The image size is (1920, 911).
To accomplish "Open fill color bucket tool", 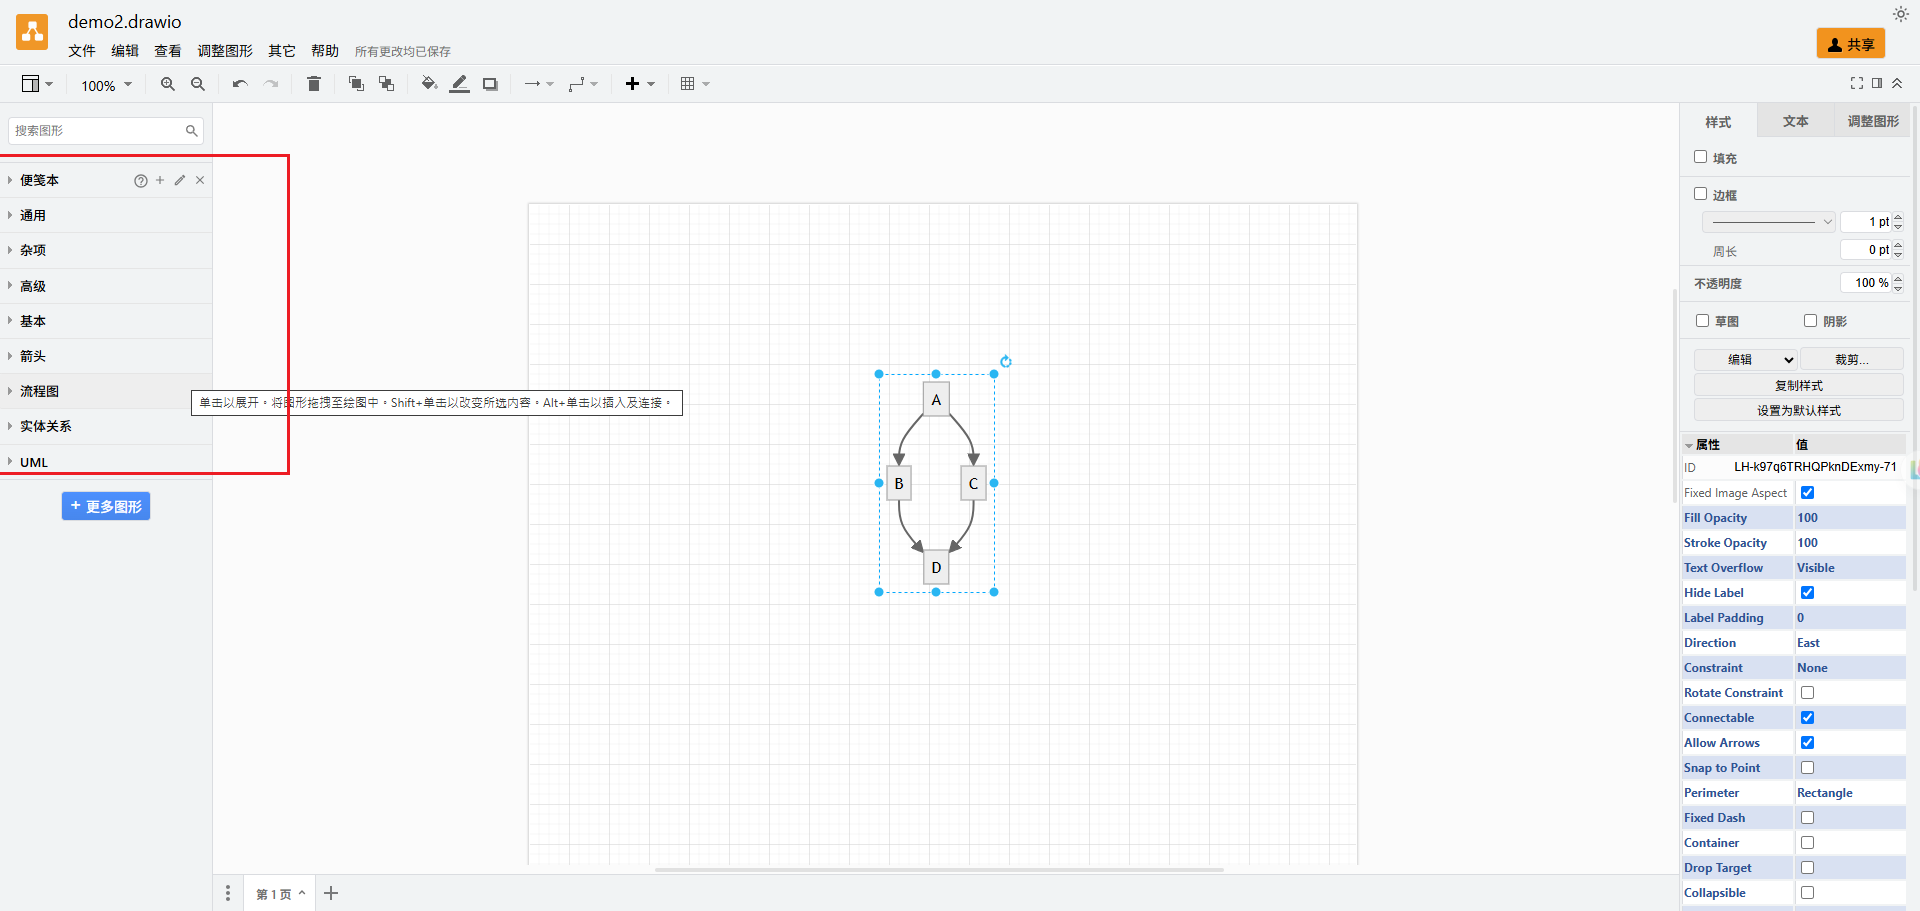I will coord(429,84).
